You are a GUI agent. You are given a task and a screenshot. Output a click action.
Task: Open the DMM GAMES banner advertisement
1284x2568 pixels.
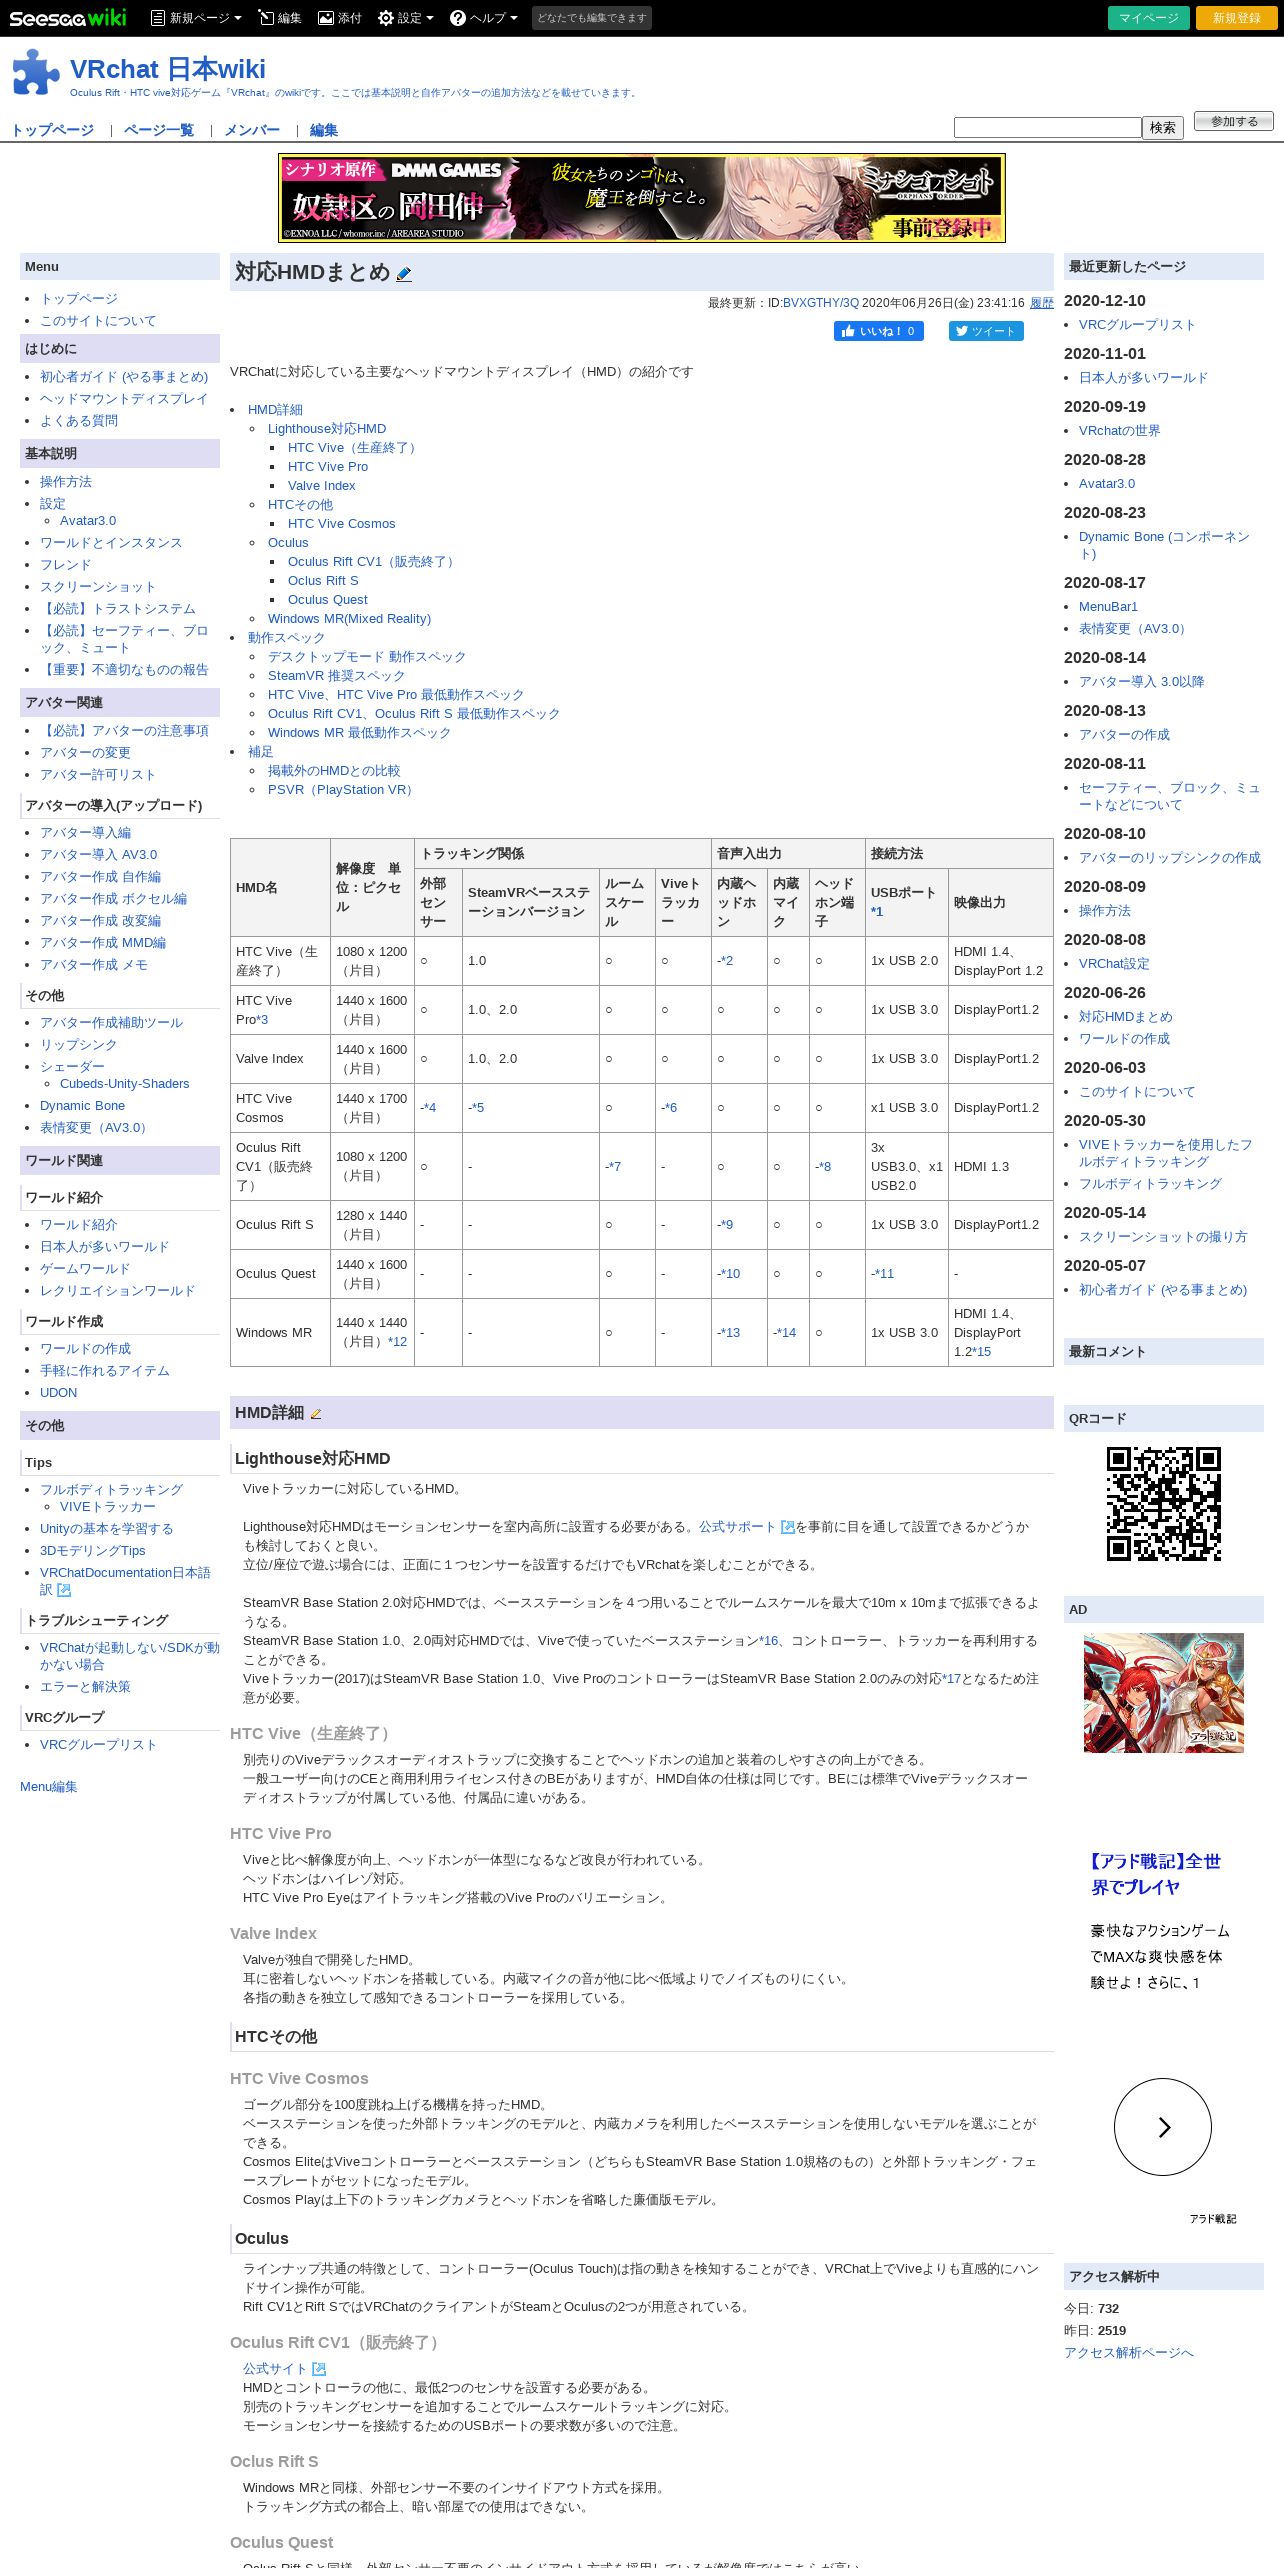[x=642, y=198]
